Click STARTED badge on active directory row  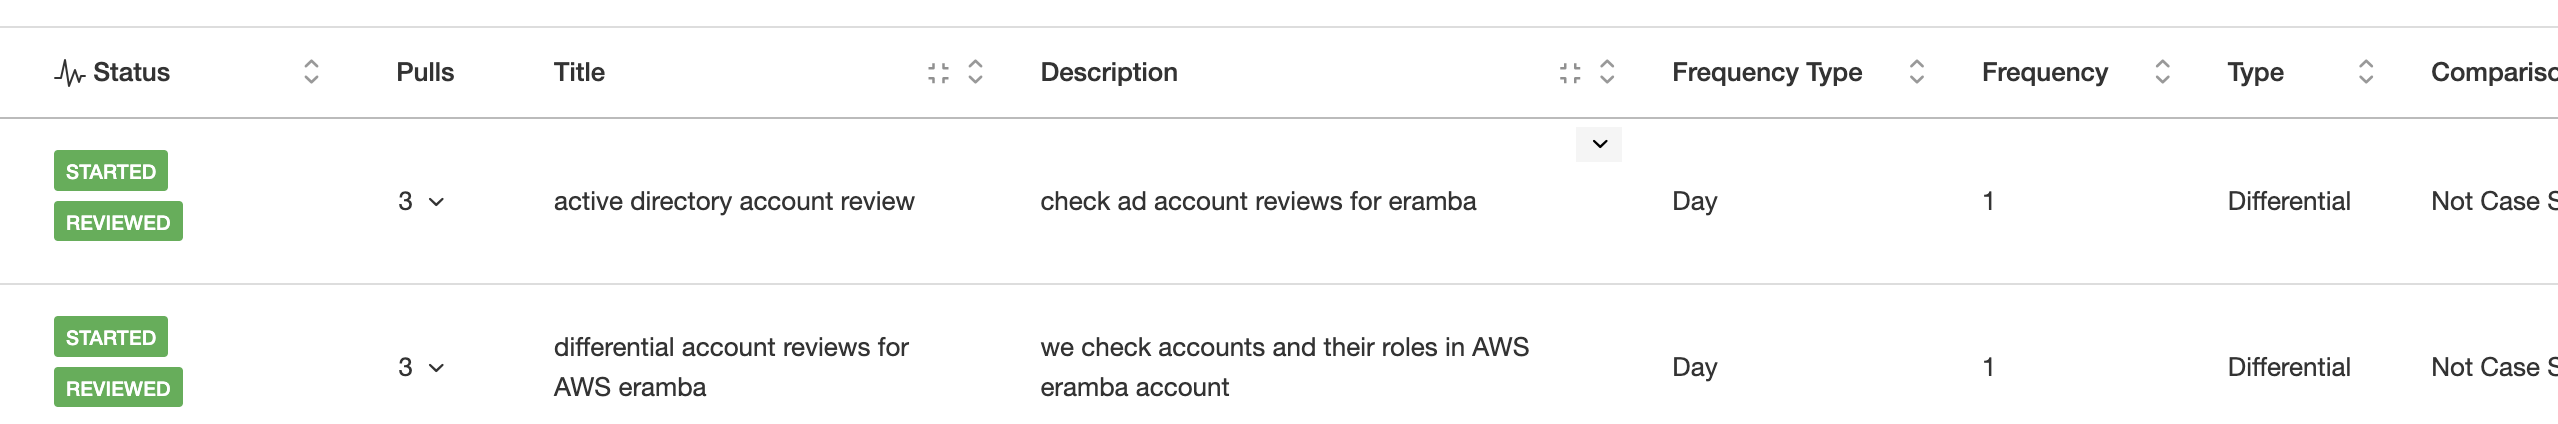(x=111, y=171)
